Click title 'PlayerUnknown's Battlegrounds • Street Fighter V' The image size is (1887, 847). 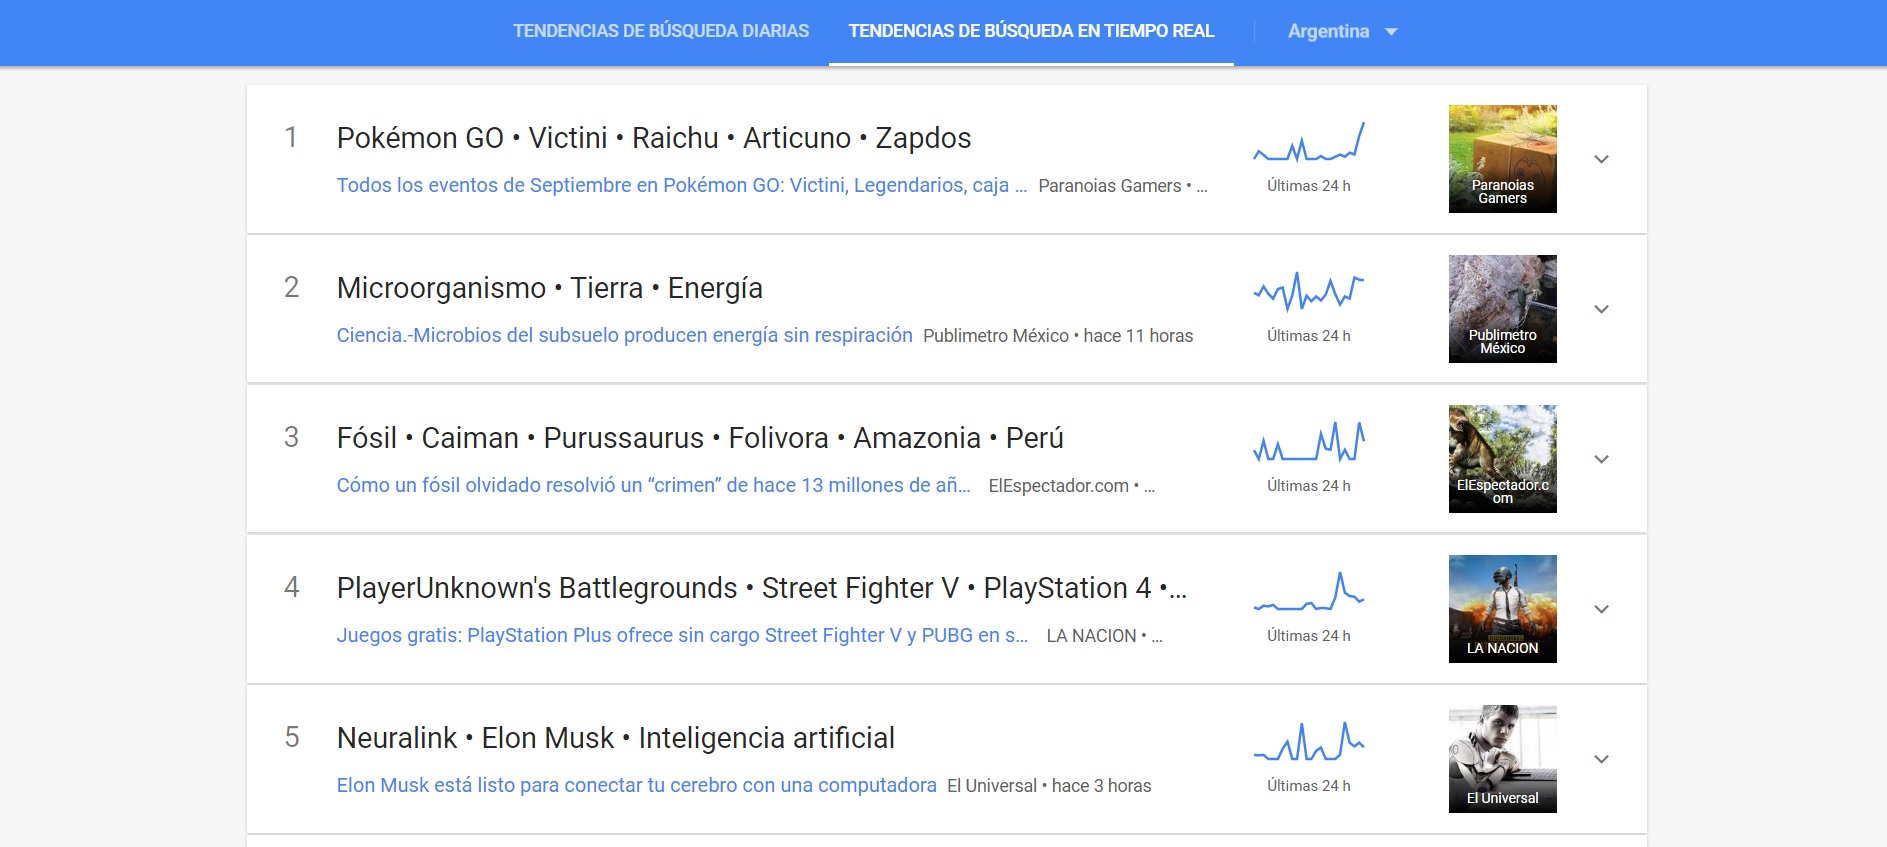(x=762, y=588)
